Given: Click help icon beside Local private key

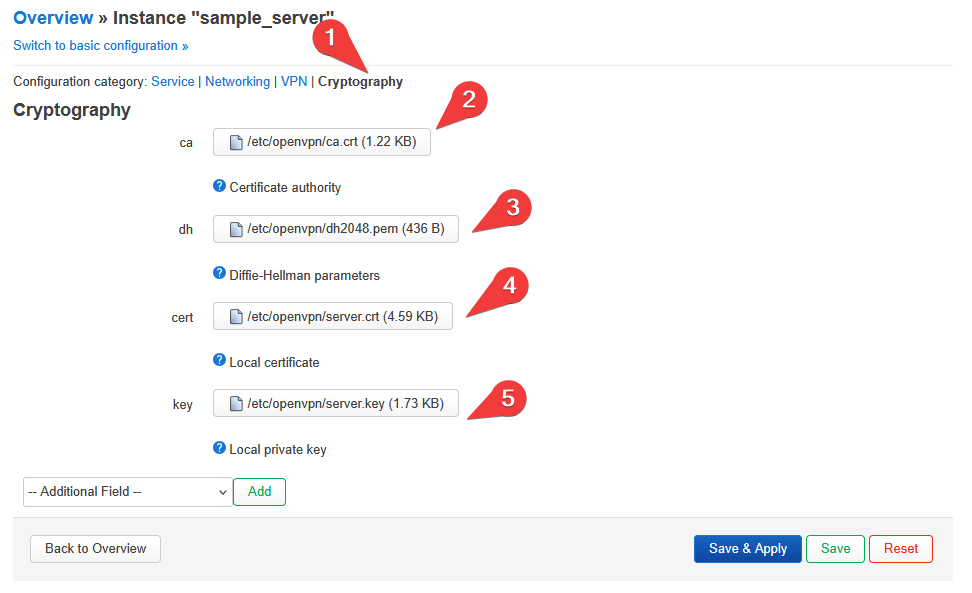Looking at the screenshot, I should click(x=219, y=447).
